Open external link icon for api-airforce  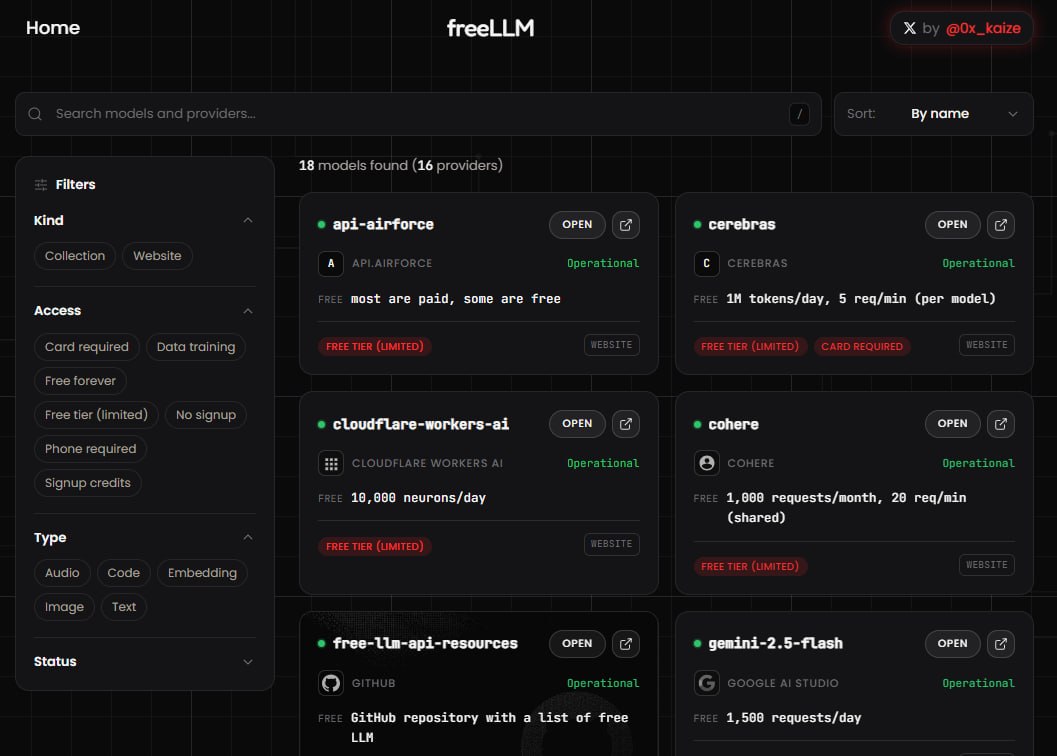click(626, 225)
